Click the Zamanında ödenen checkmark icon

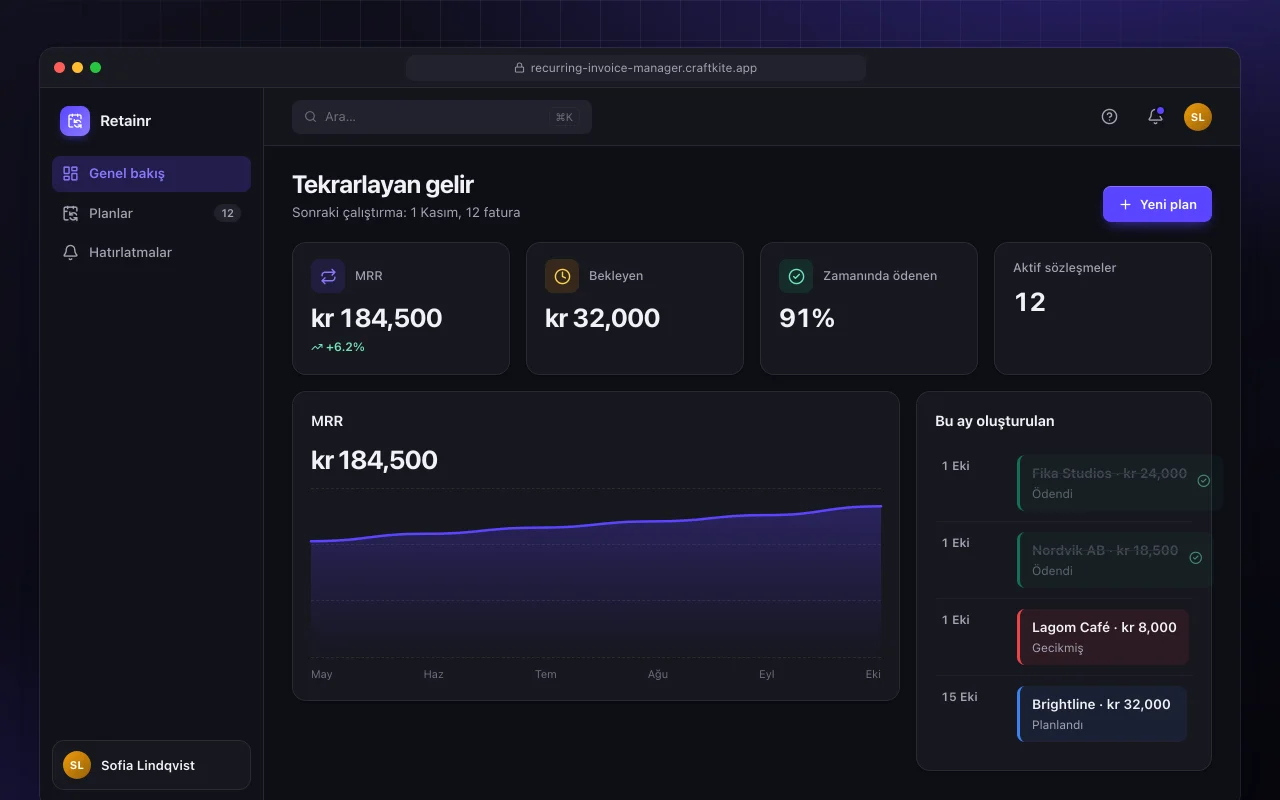796,276
